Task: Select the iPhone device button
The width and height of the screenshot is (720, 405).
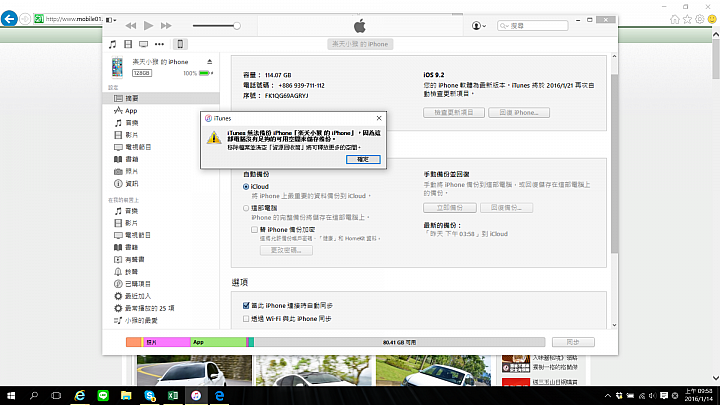Action: tap(180, 44)
